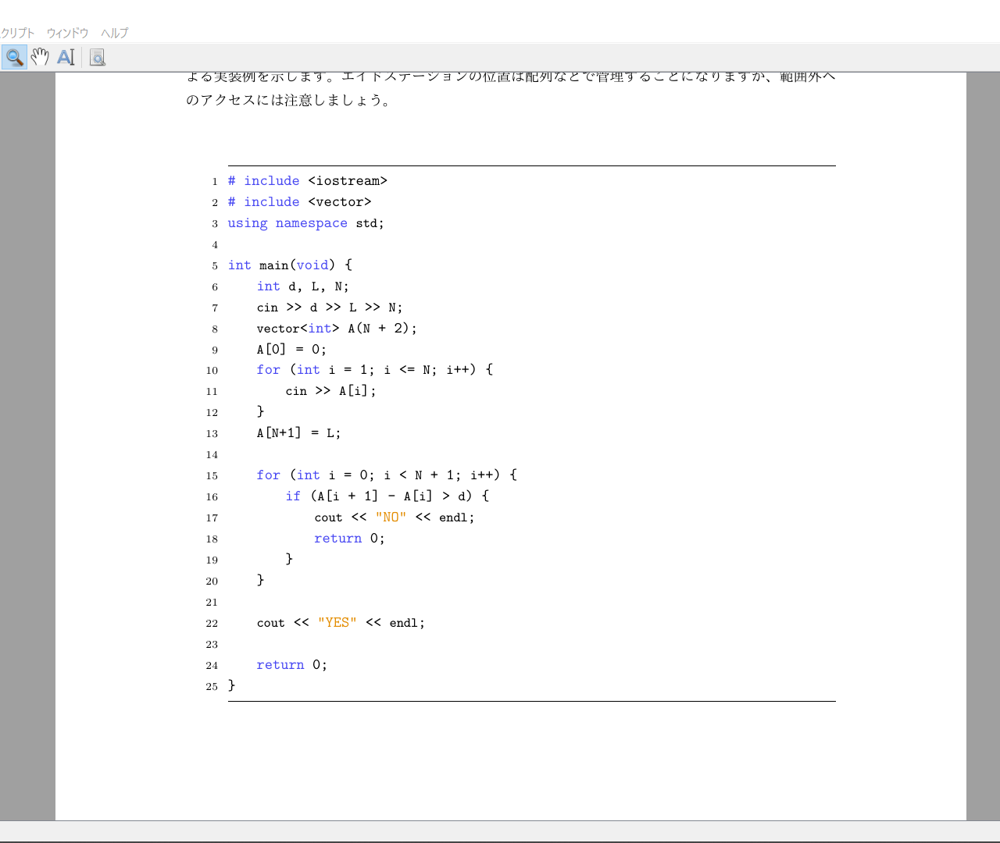The image size is (1000, 843).
Task: Open the ウィンドウ menu
Action: [x=67, y=33]
